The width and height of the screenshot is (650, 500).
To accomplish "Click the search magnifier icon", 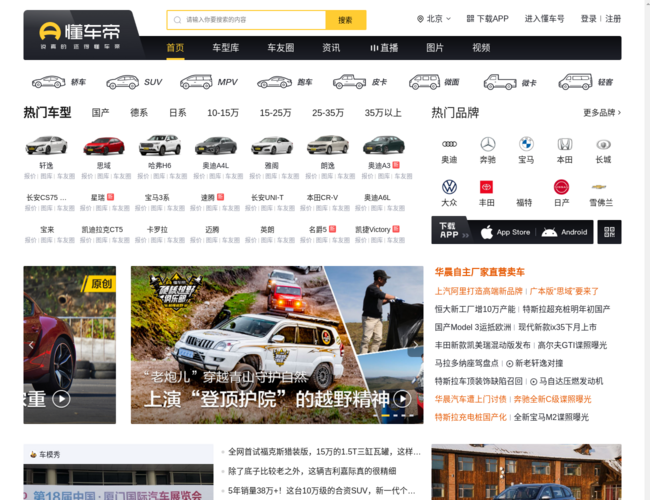I will [x=177, y=20].
